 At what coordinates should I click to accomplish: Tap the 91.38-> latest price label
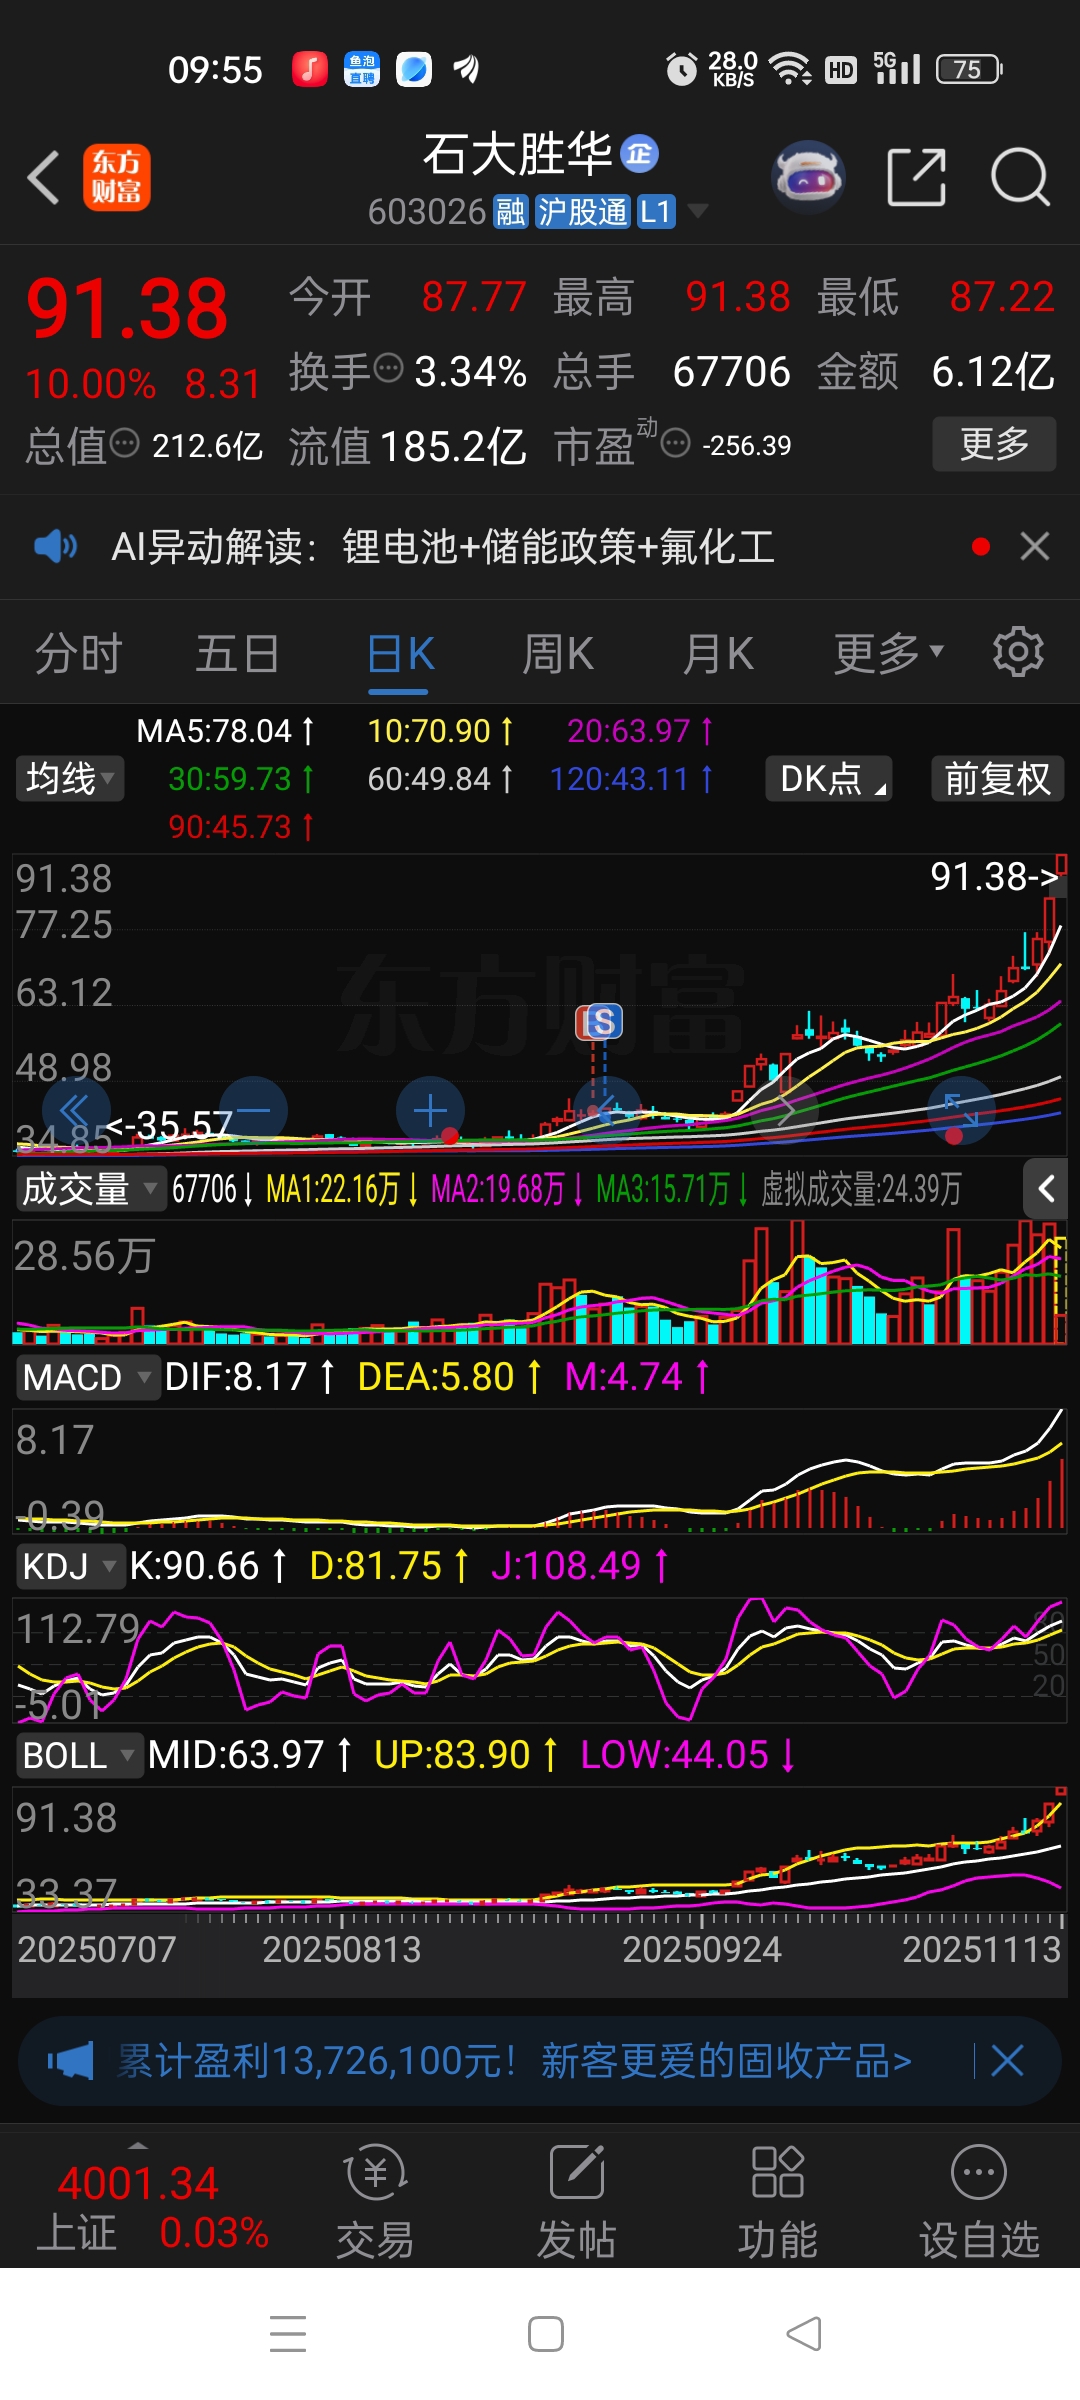click(994, 877)
